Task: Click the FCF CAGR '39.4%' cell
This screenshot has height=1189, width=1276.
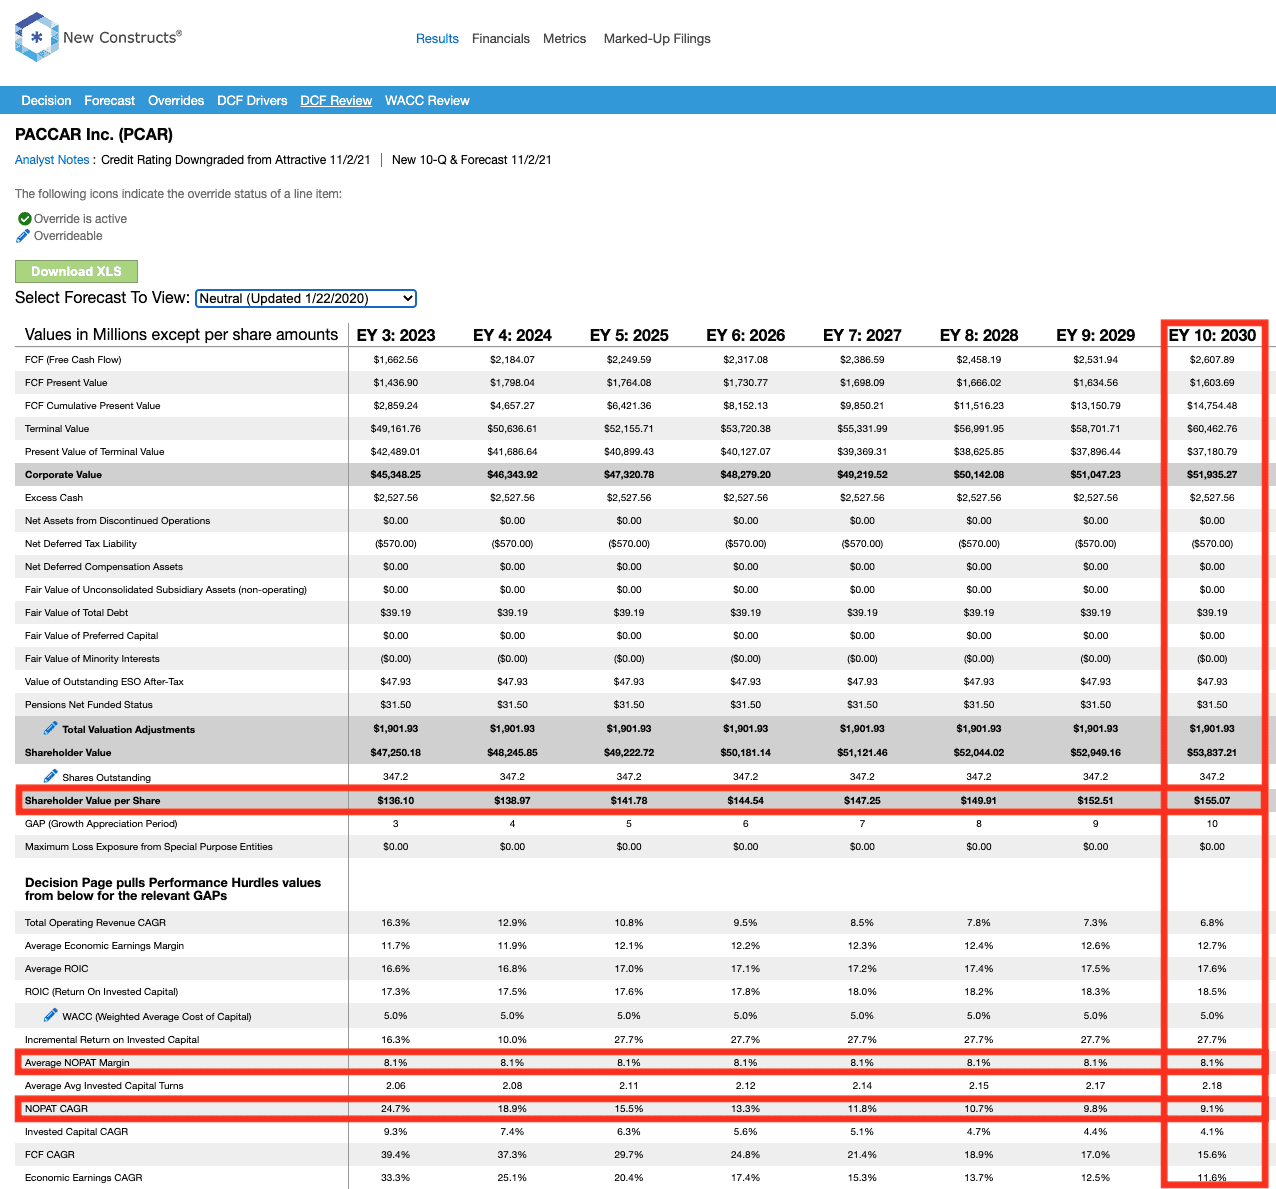Action: click(x=396, y=1155)
